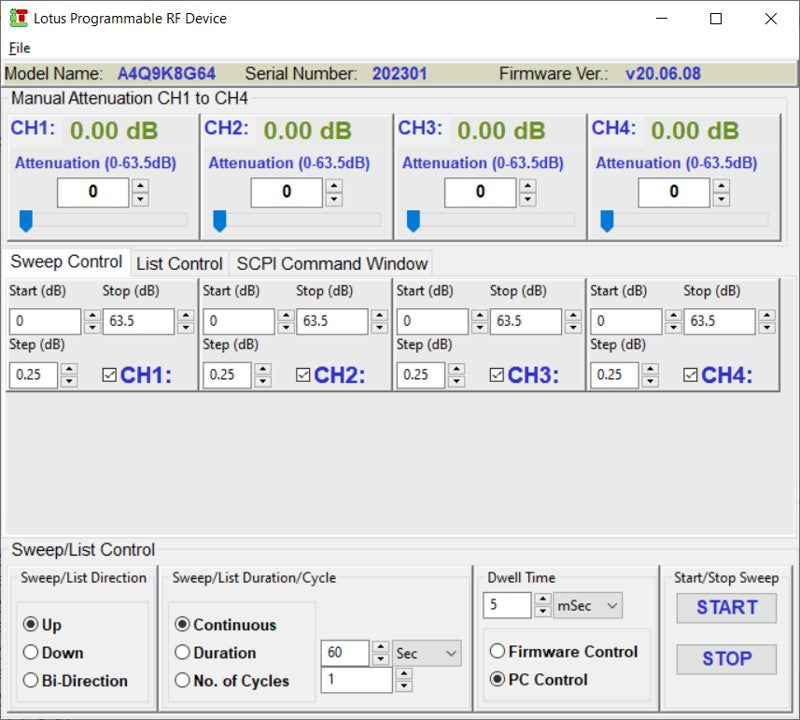The height and width of the screenshot is (720, 800).
Task: Increase CH3 sweep Stop value spinner
Action: 572,315
